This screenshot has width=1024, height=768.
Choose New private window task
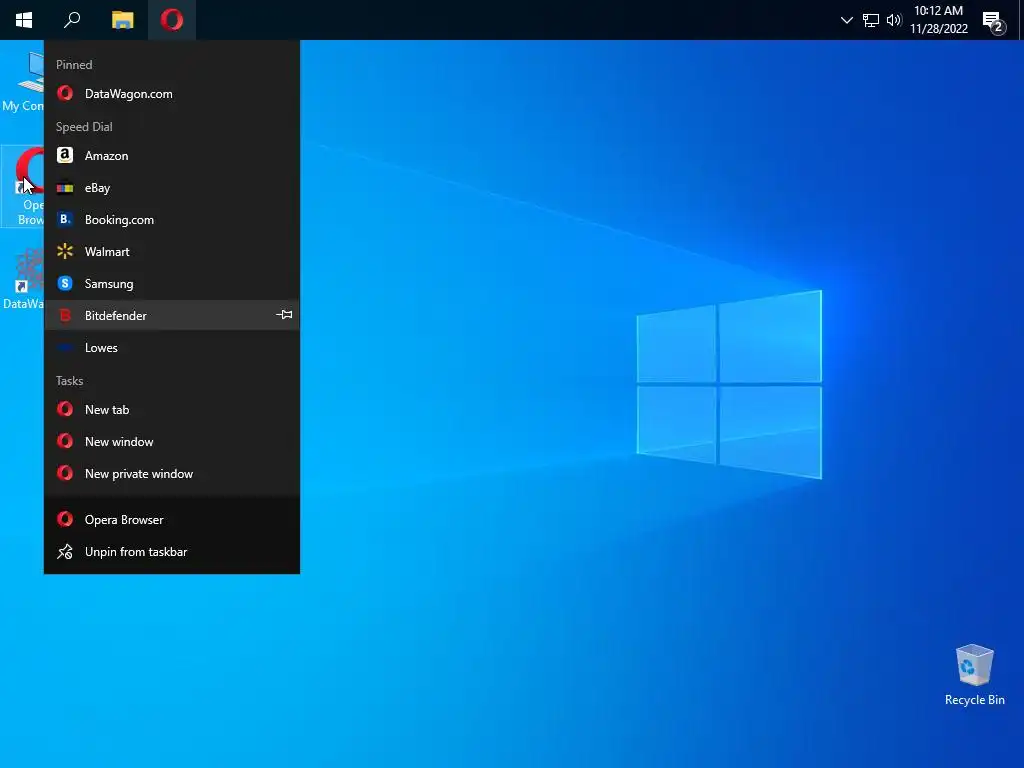(172, 473)
